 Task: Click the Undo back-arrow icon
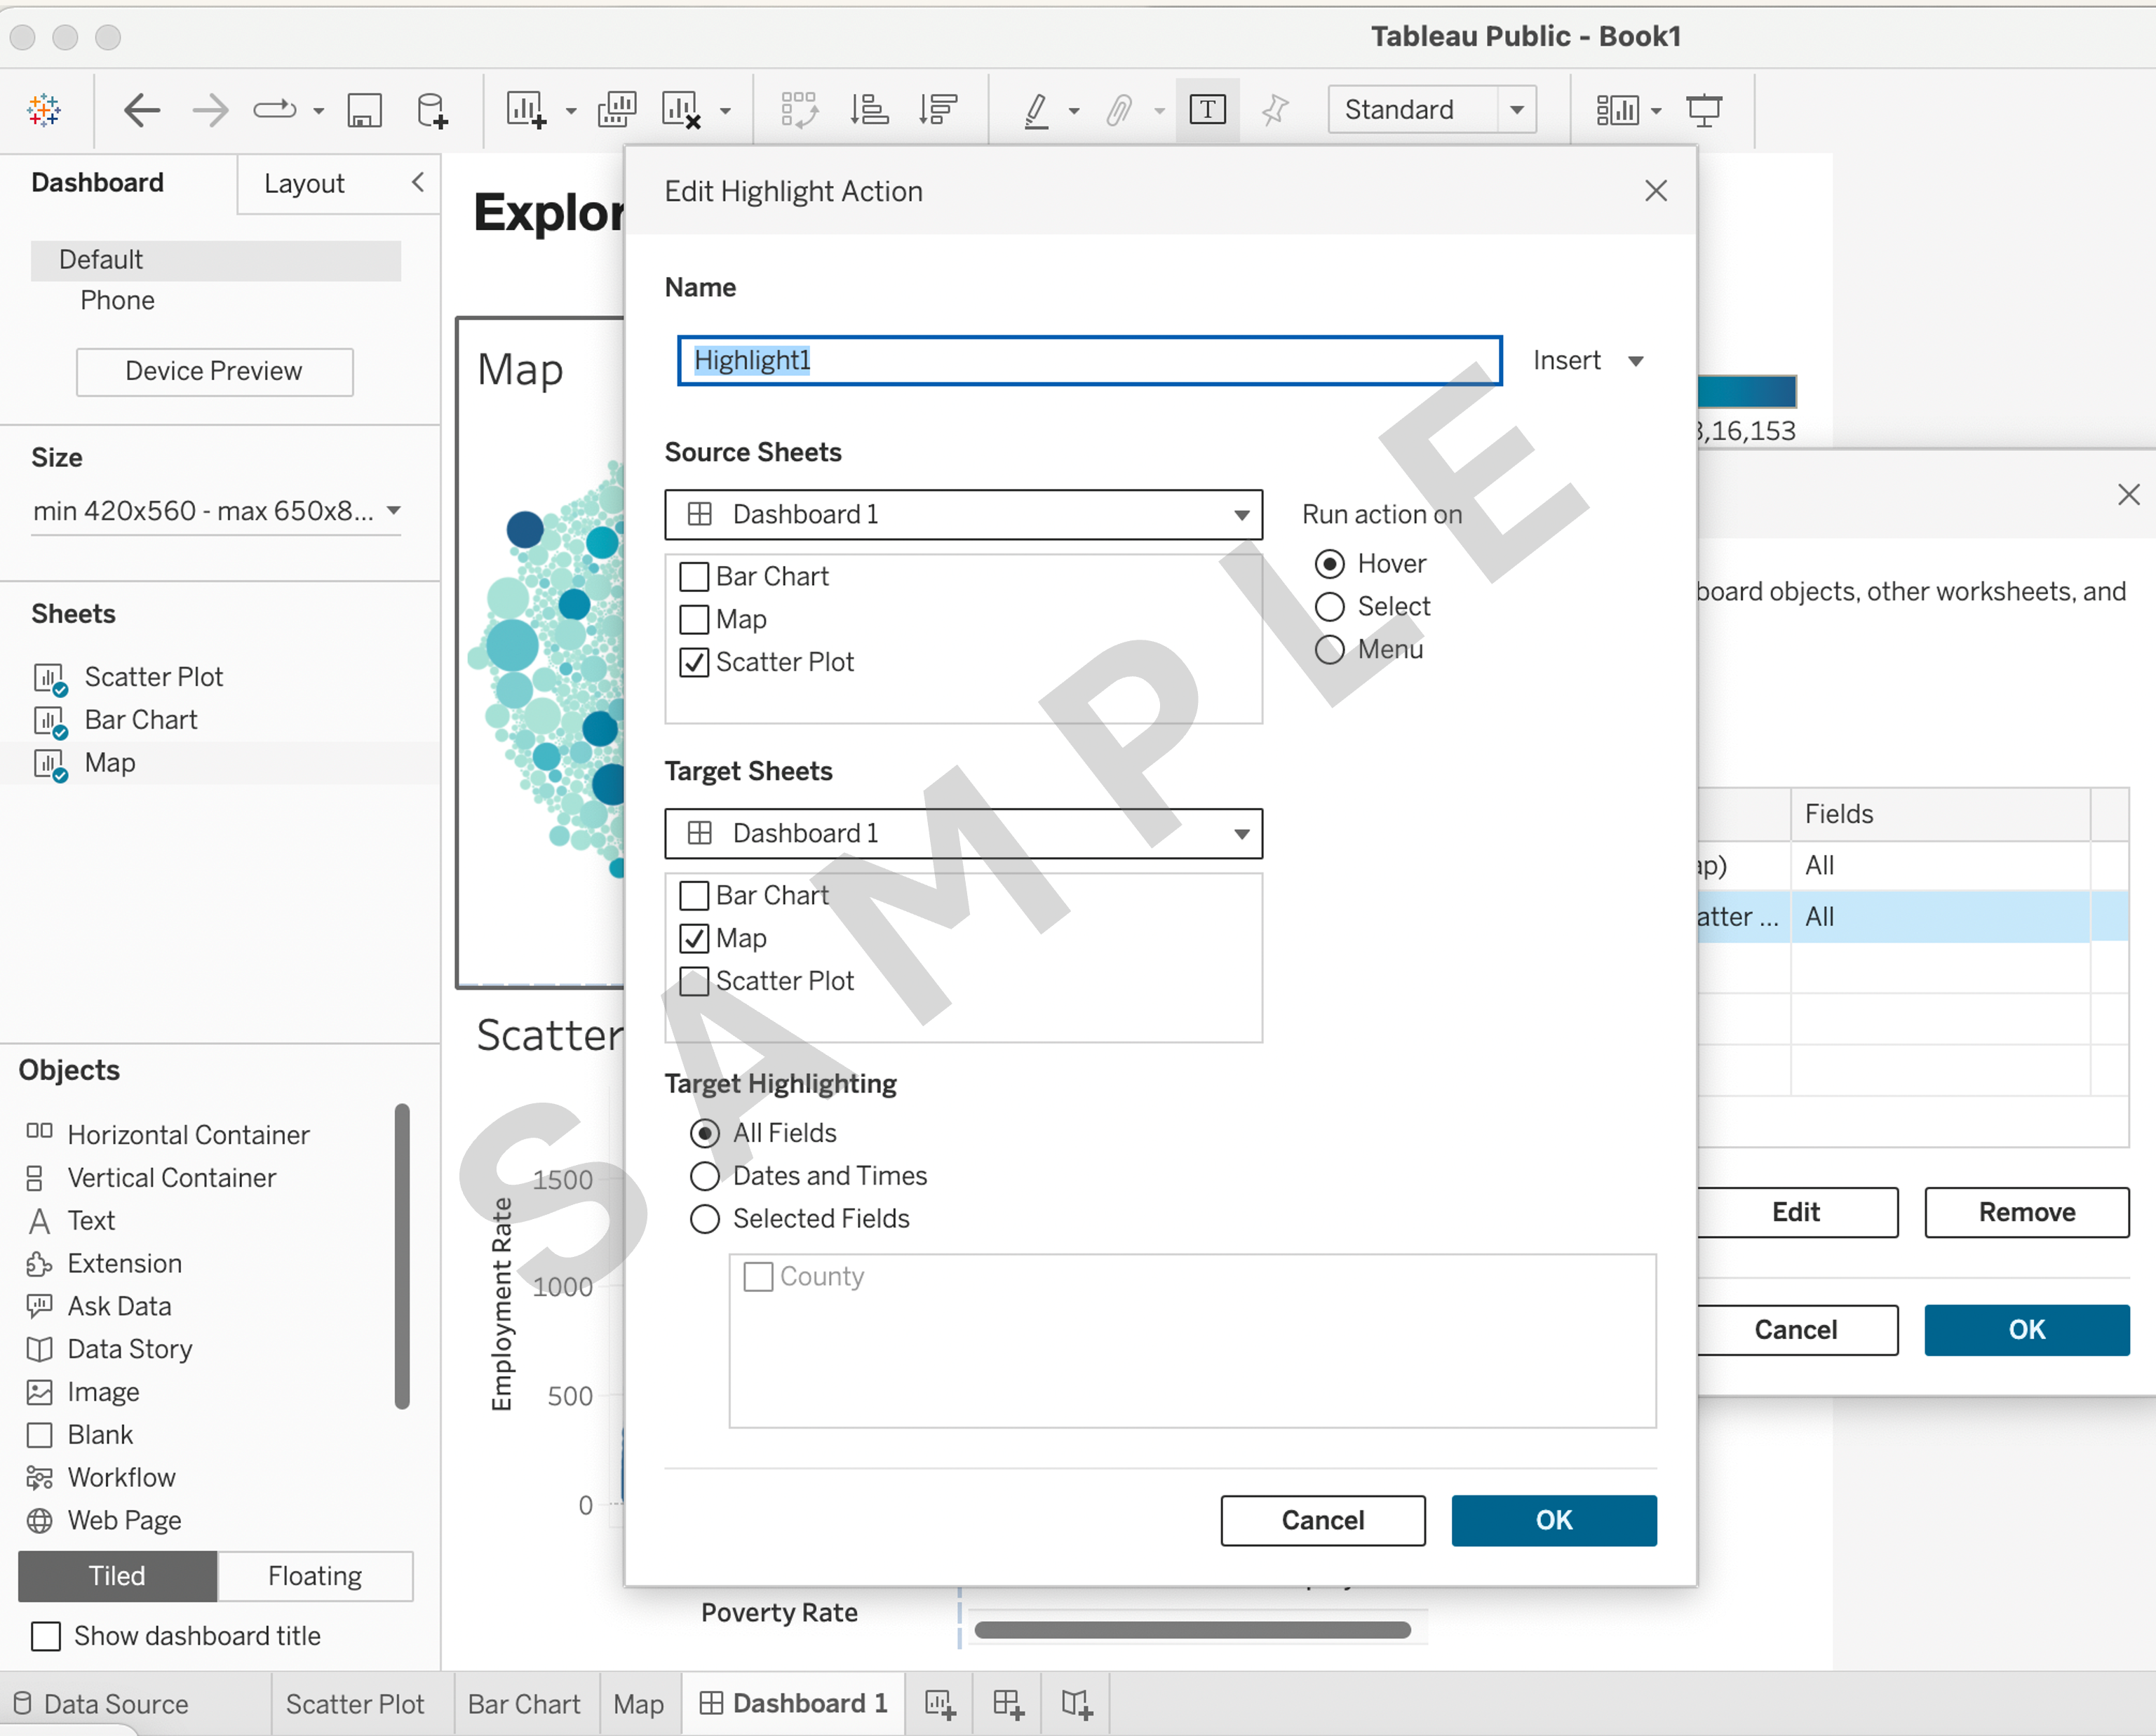(141, 109)
